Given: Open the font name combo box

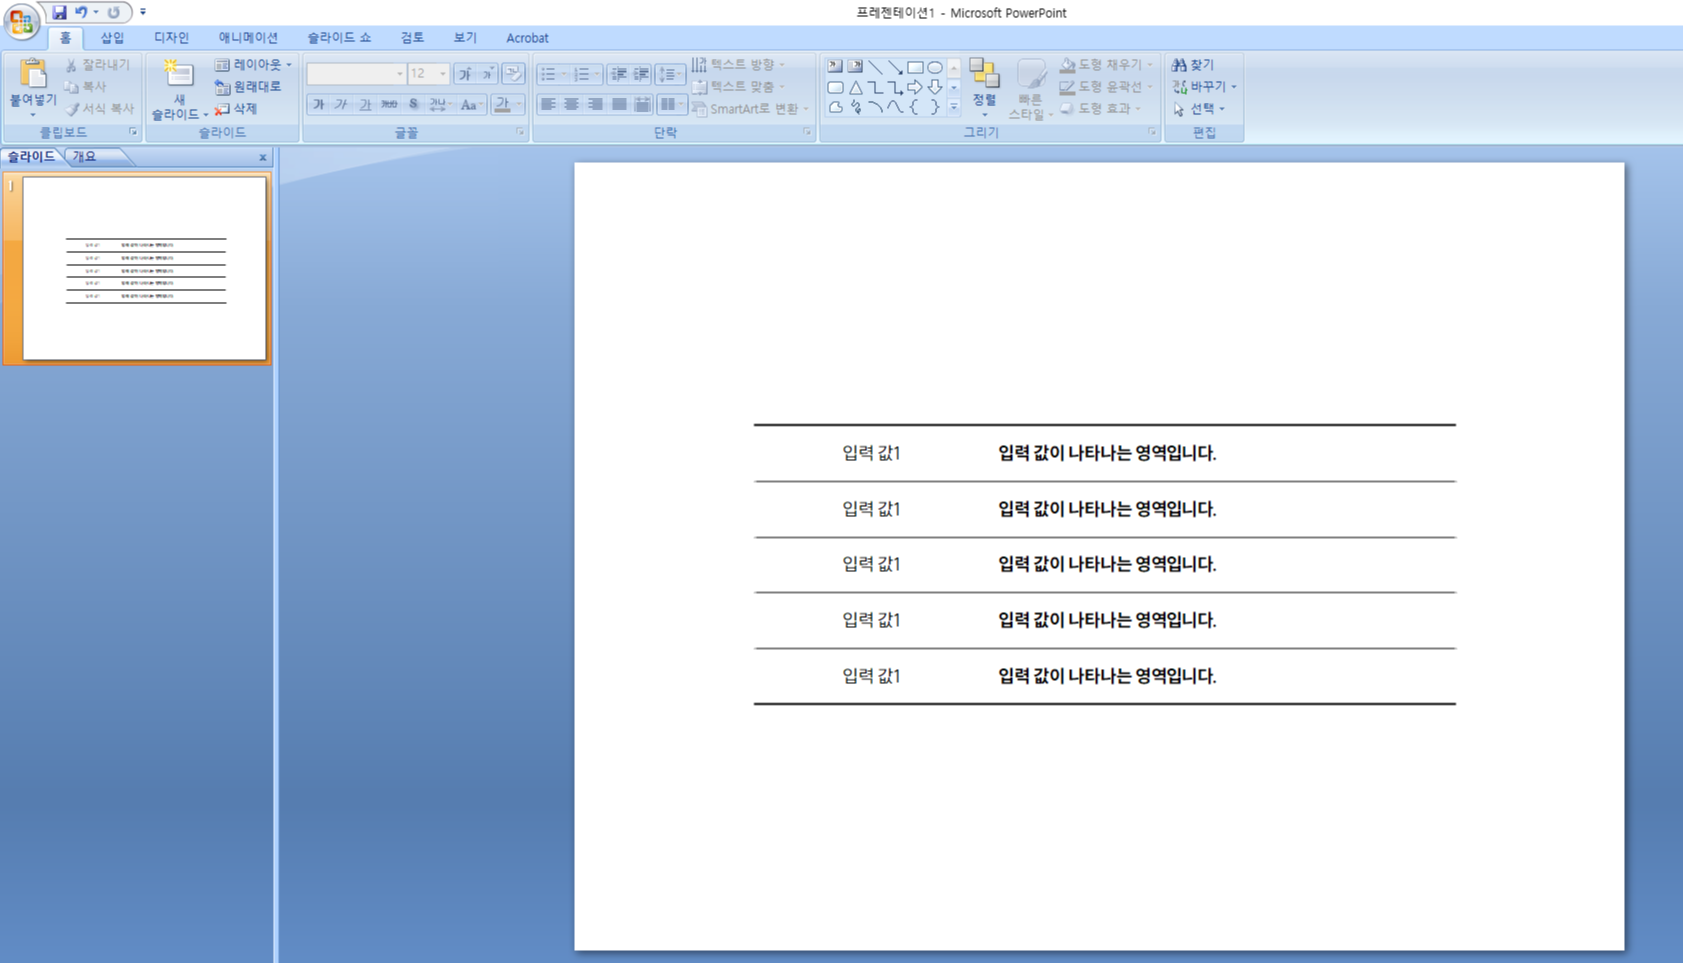Looking at the screenshot, I should coord(355,74).
